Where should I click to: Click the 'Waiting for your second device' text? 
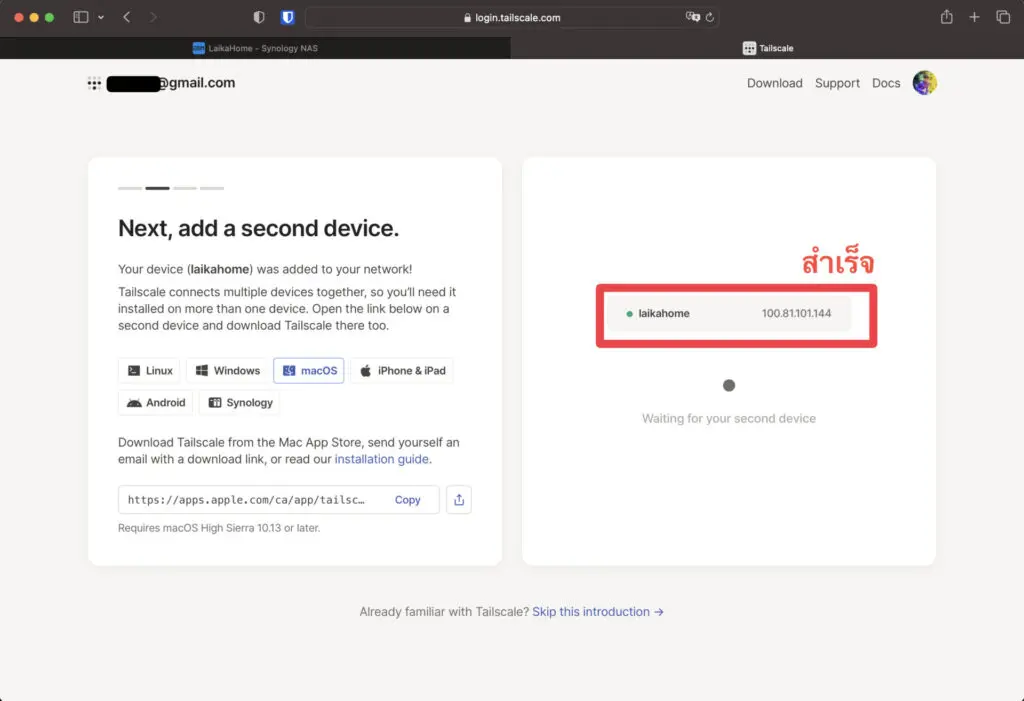click(729, 418)
